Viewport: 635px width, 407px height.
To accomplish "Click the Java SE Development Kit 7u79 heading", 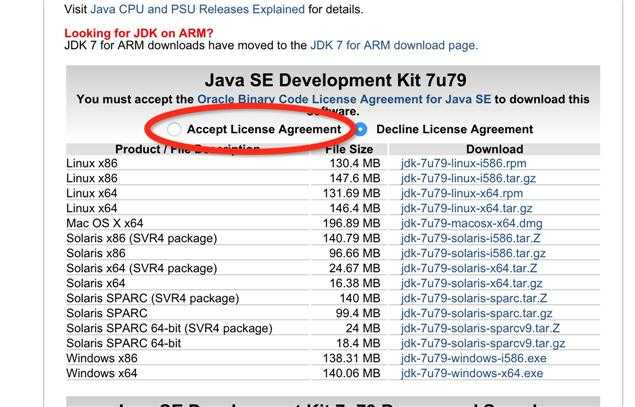I will [335, 80].
